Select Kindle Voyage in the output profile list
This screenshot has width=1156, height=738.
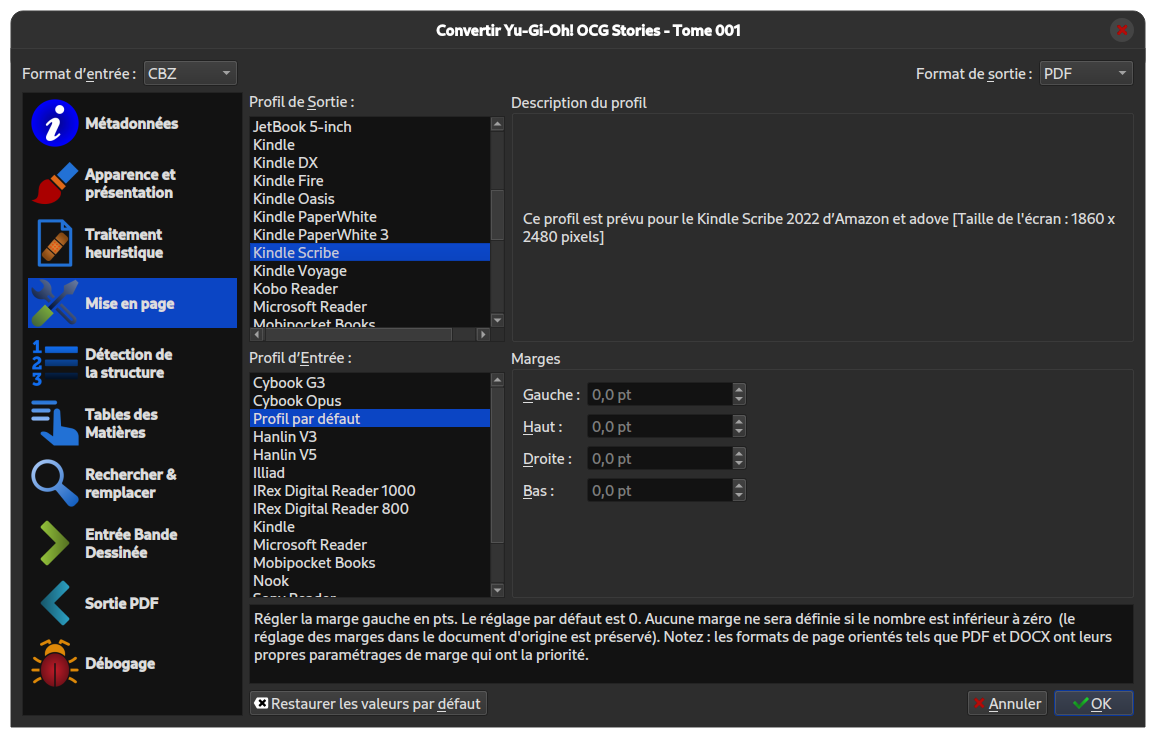click(300, 270)
